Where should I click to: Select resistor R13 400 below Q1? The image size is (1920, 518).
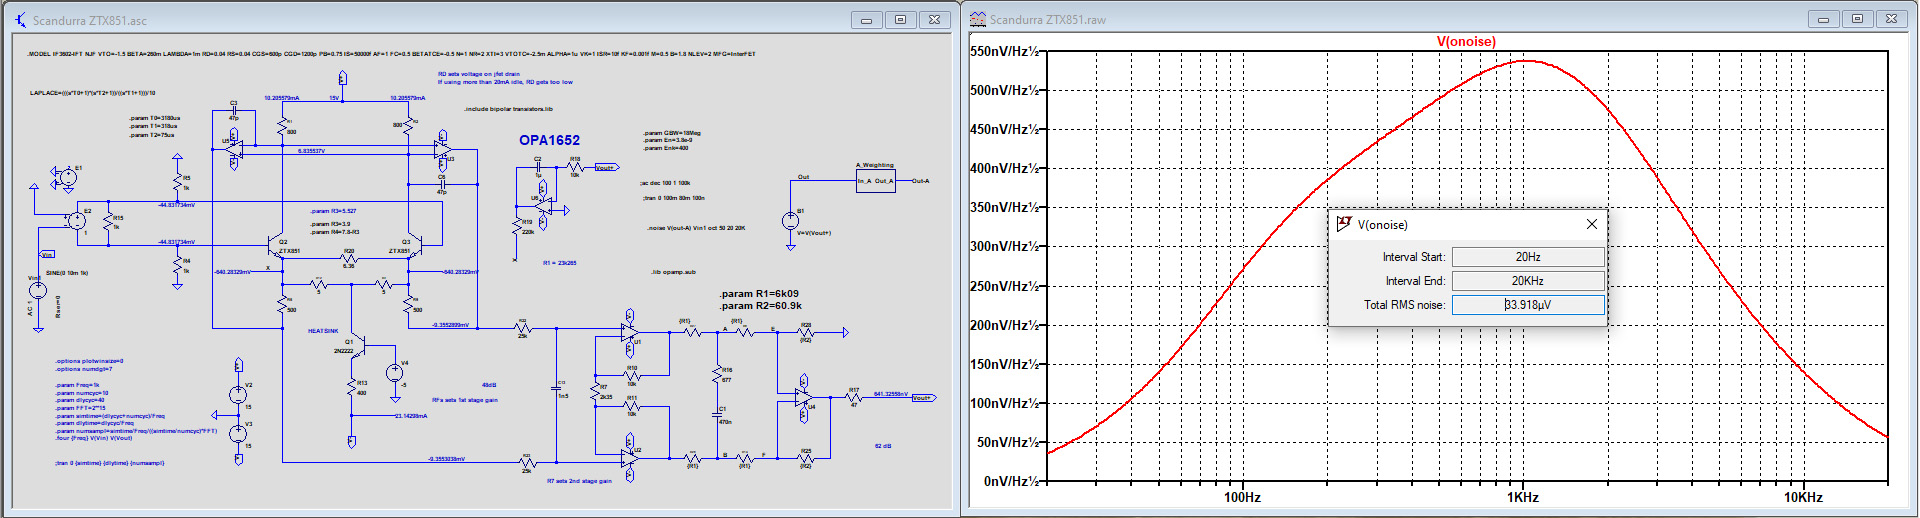352,387
